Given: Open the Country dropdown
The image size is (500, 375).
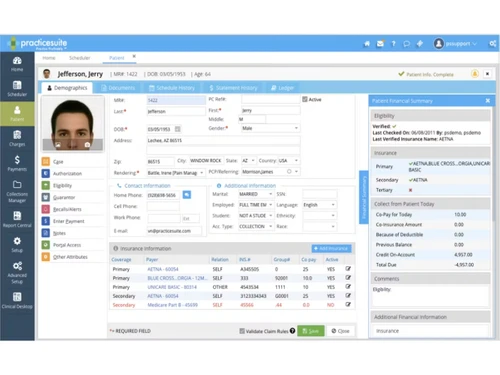Looking at the screenshot, I should pos(289,161).
